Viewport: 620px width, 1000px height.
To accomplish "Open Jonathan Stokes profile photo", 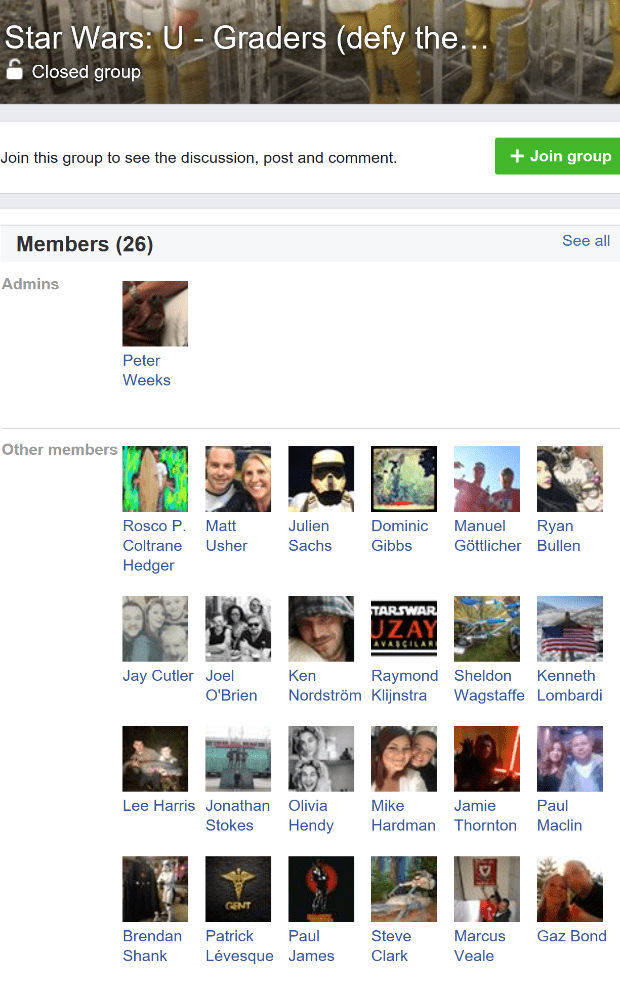I will (x=238, y=759).
